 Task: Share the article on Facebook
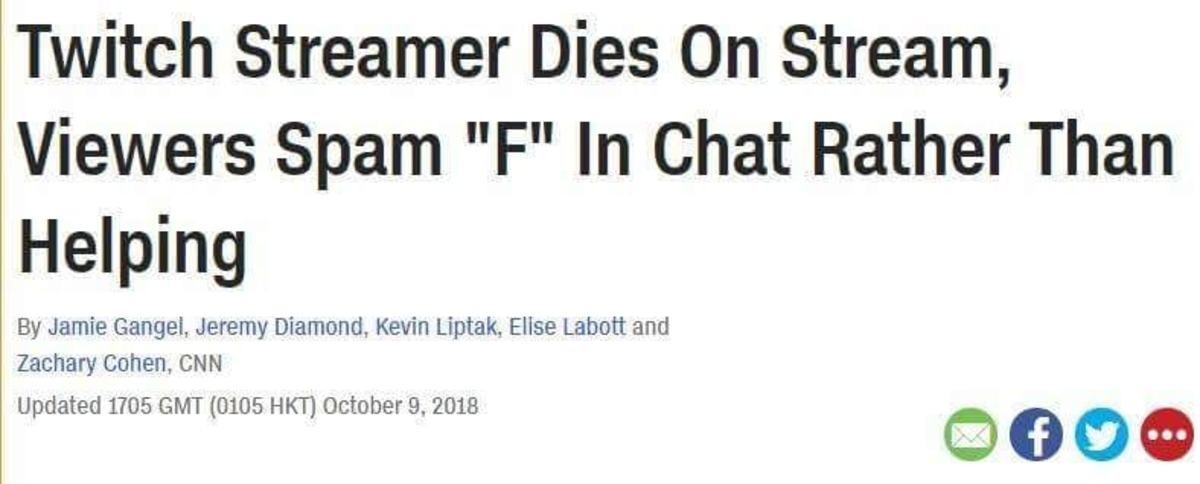[x=1035, y=435]
